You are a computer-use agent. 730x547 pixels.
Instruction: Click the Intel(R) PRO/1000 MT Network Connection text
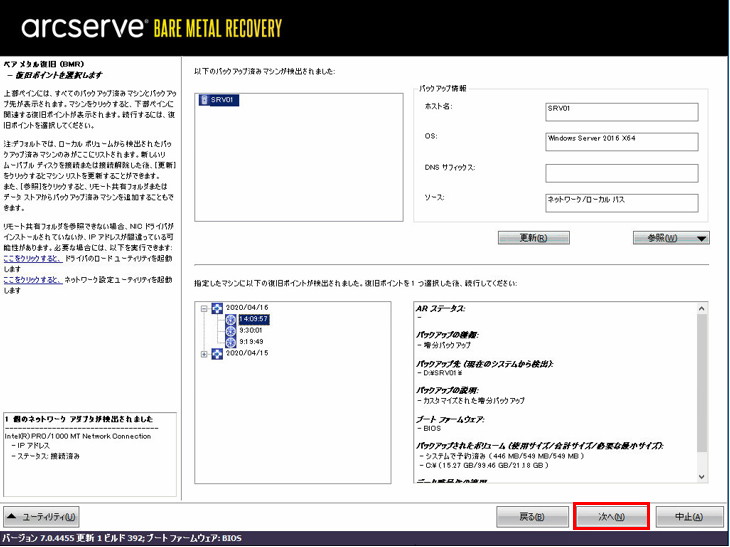78,436
